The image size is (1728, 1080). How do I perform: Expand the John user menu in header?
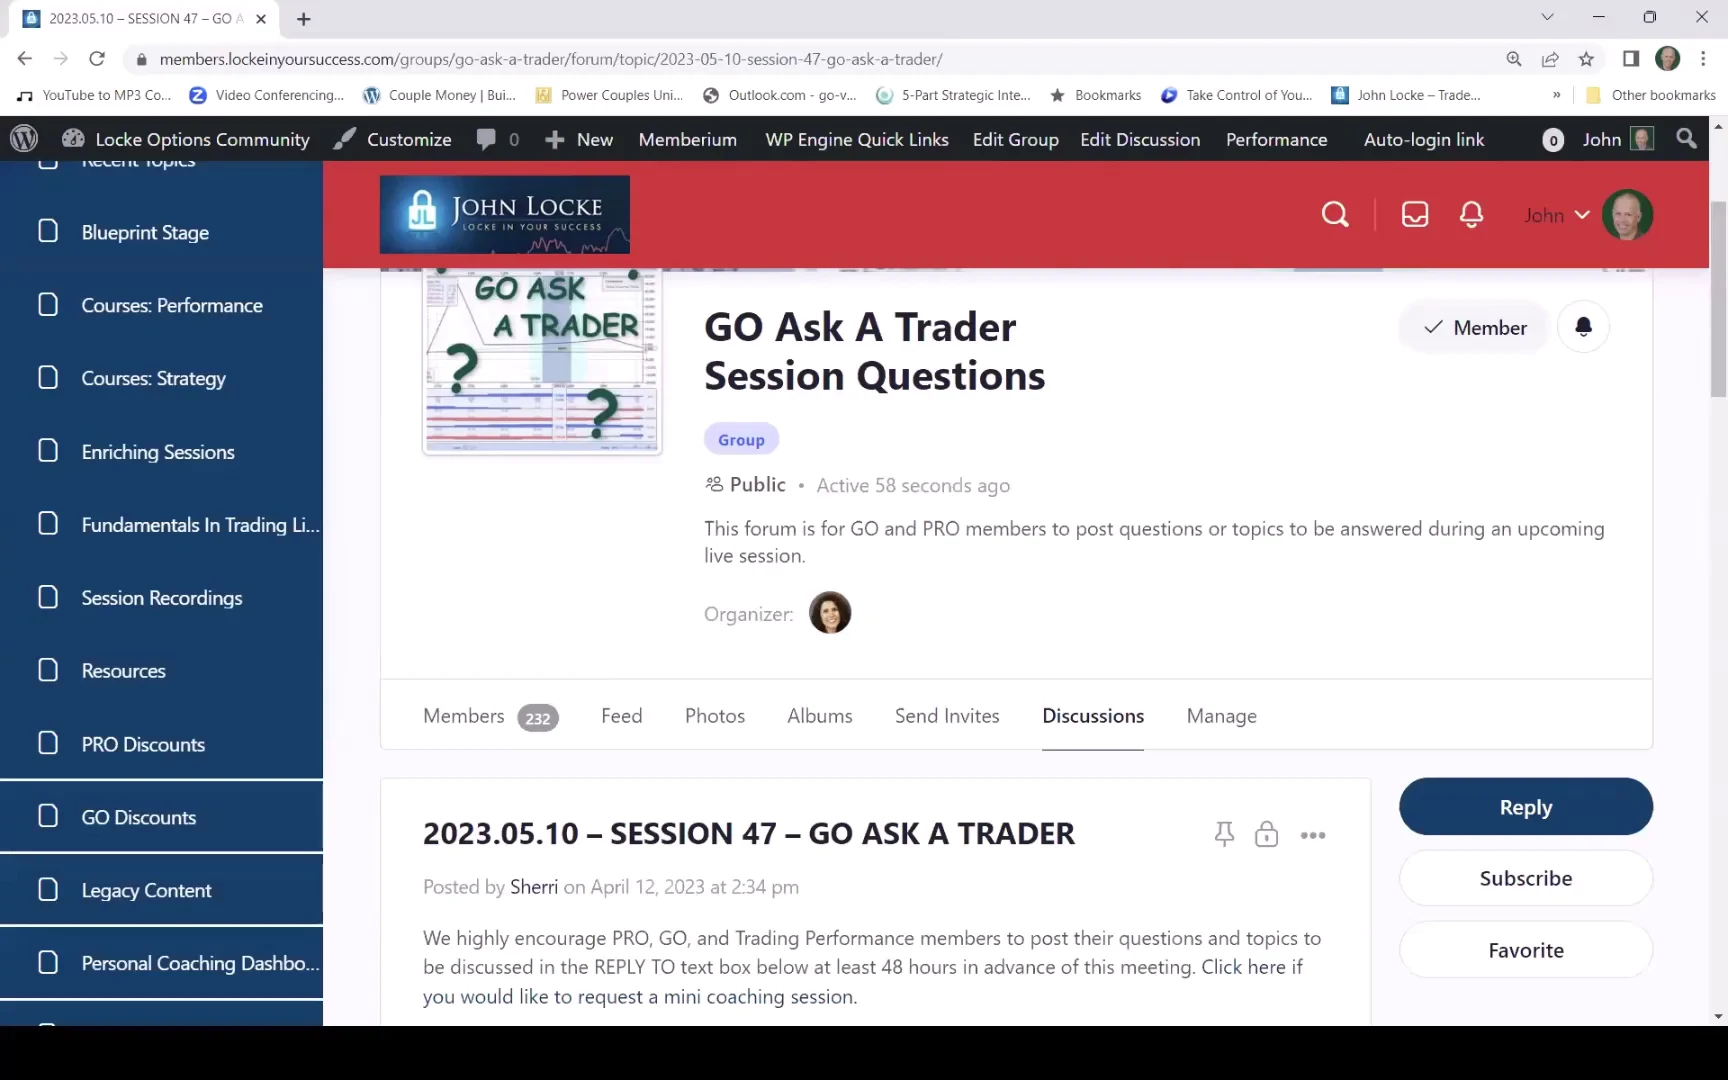click(1557, 215)
